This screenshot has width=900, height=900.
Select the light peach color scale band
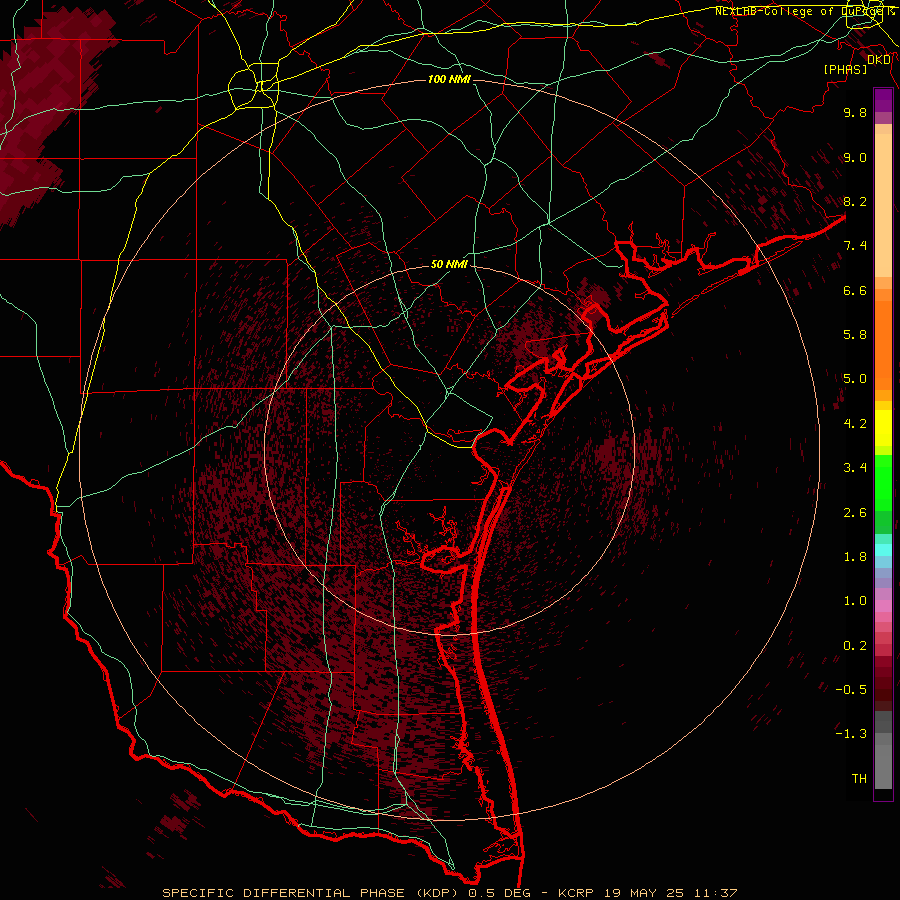coord(883,205)
